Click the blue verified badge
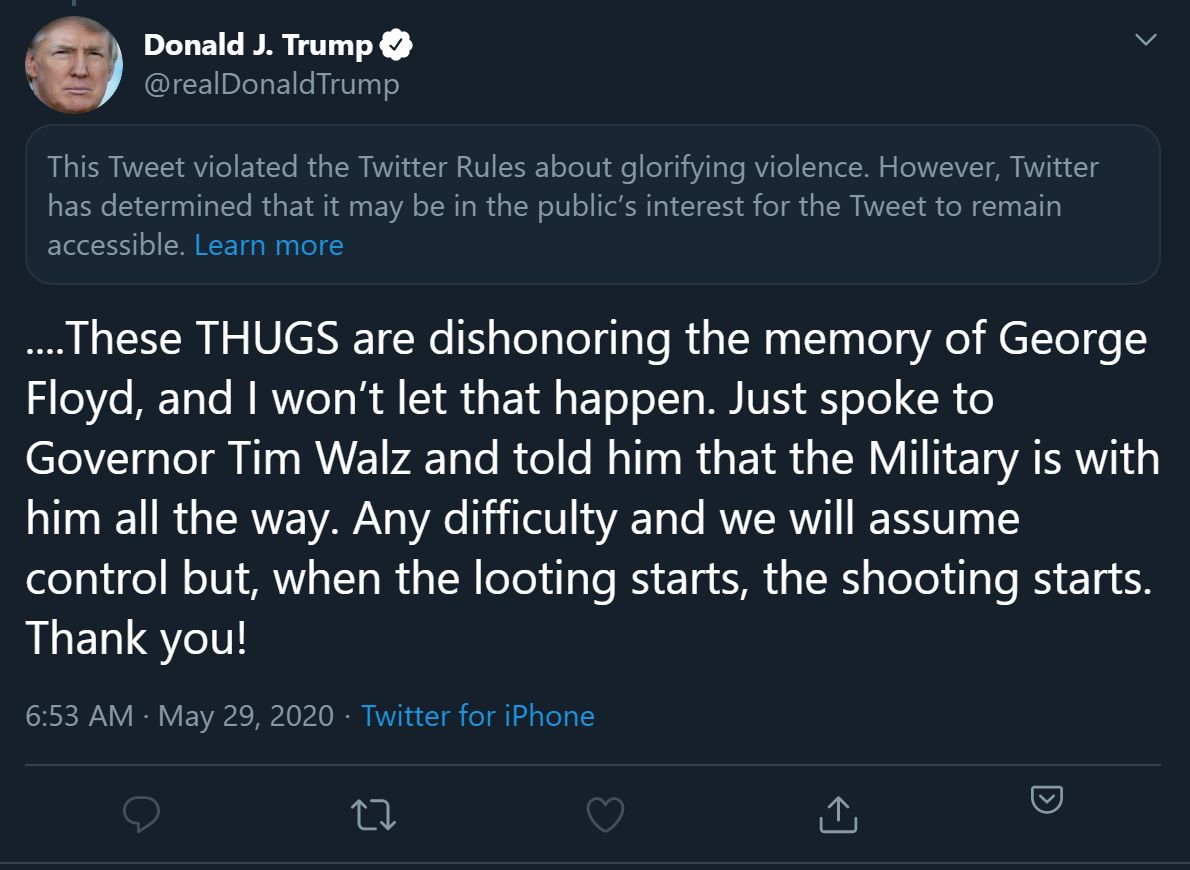This screenshot has height=870, width=1190. coord(398,45)
